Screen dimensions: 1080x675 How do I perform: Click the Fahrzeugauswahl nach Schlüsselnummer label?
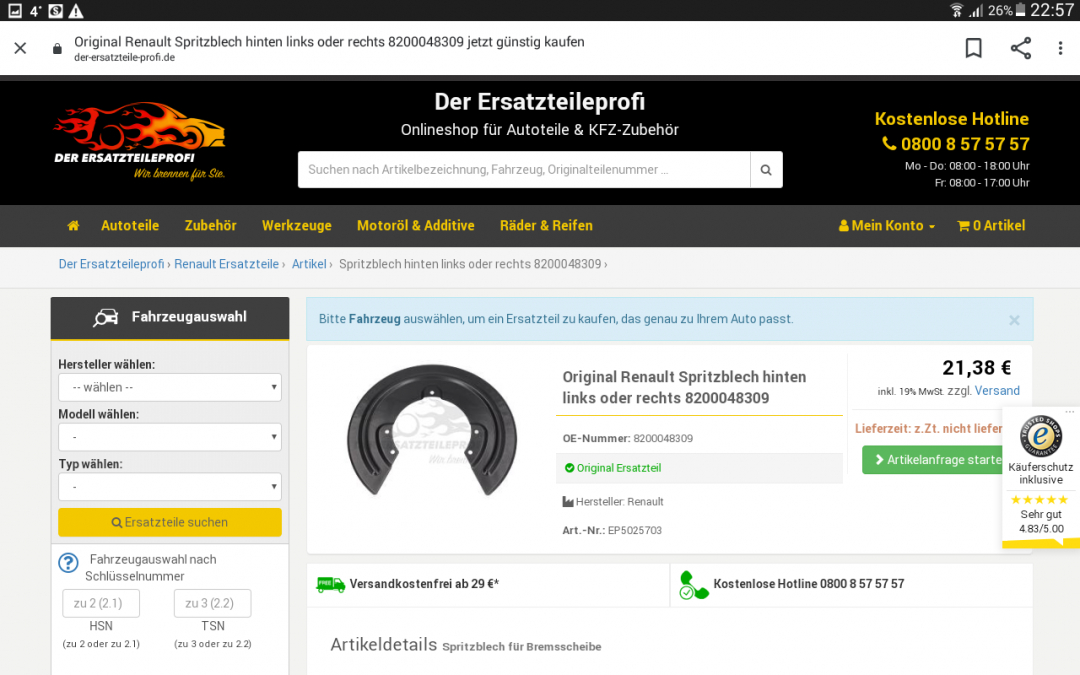point(150,568)
